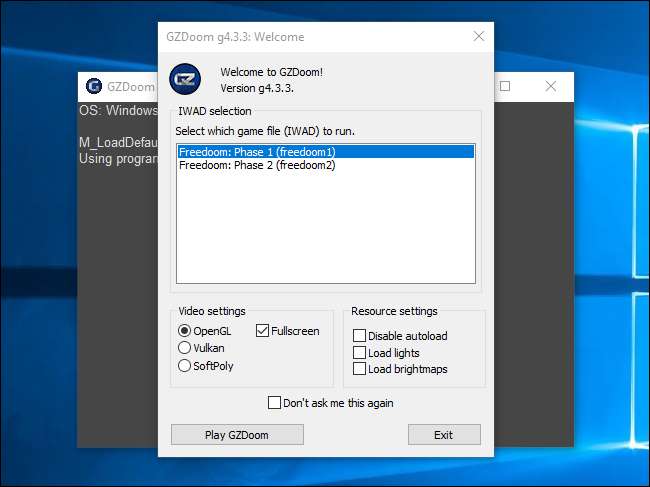Select Freedoom: Phase 2 (freedoom2) entry
650x487 pixels.
[x=325, y=165]
